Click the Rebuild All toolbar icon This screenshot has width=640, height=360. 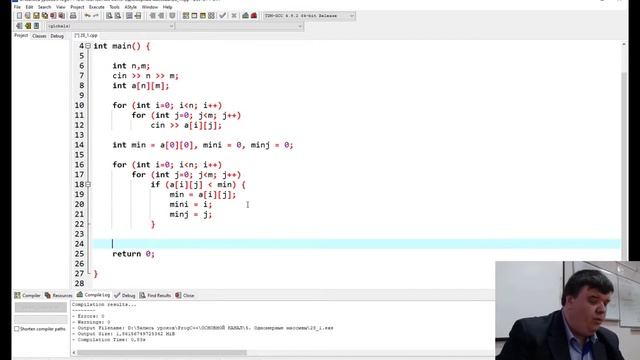click(x=211, y=16)
